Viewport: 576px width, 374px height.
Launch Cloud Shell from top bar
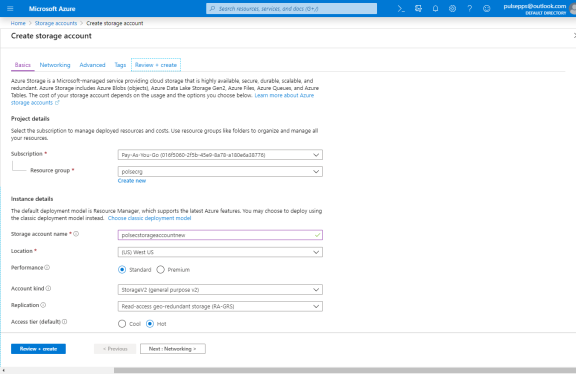pyautogui.click(x=401, y=8)
